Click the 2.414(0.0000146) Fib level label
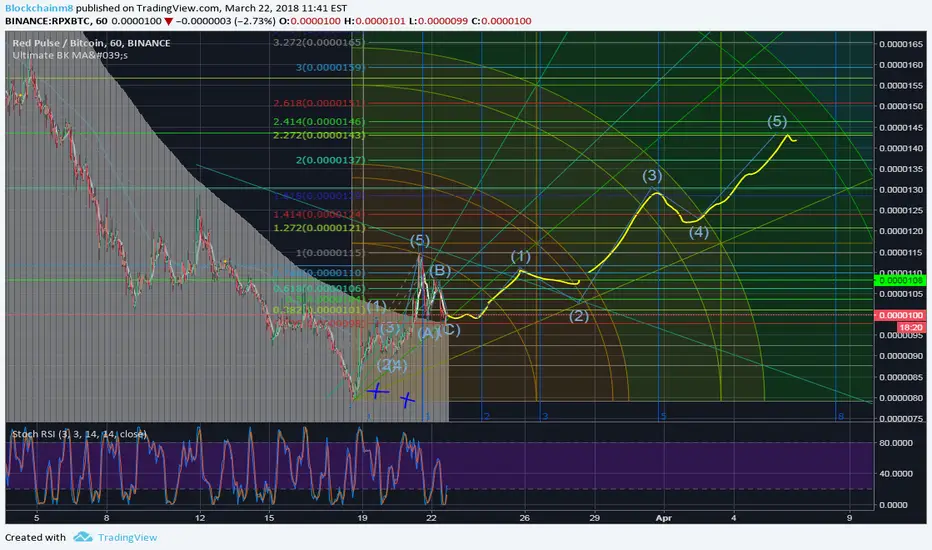 (x=319, y=122)
